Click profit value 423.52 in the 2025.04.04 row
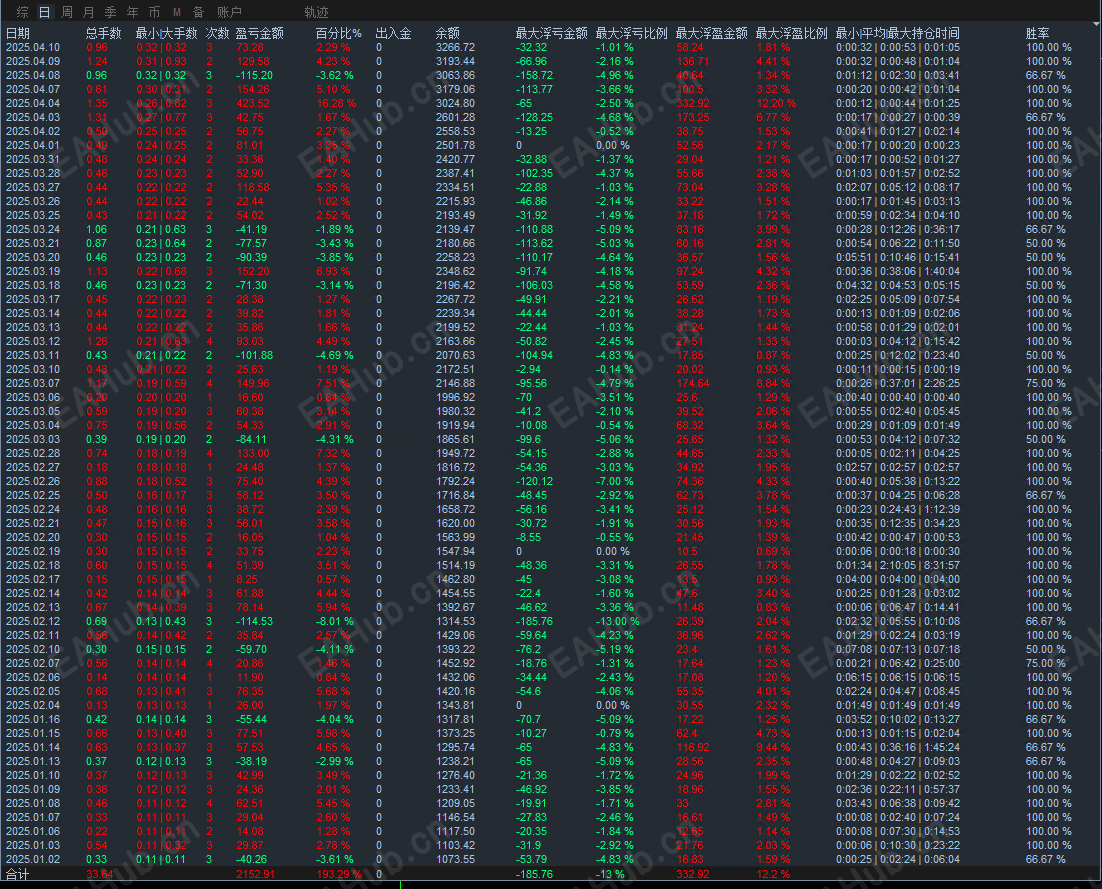 tap(253, 103)
